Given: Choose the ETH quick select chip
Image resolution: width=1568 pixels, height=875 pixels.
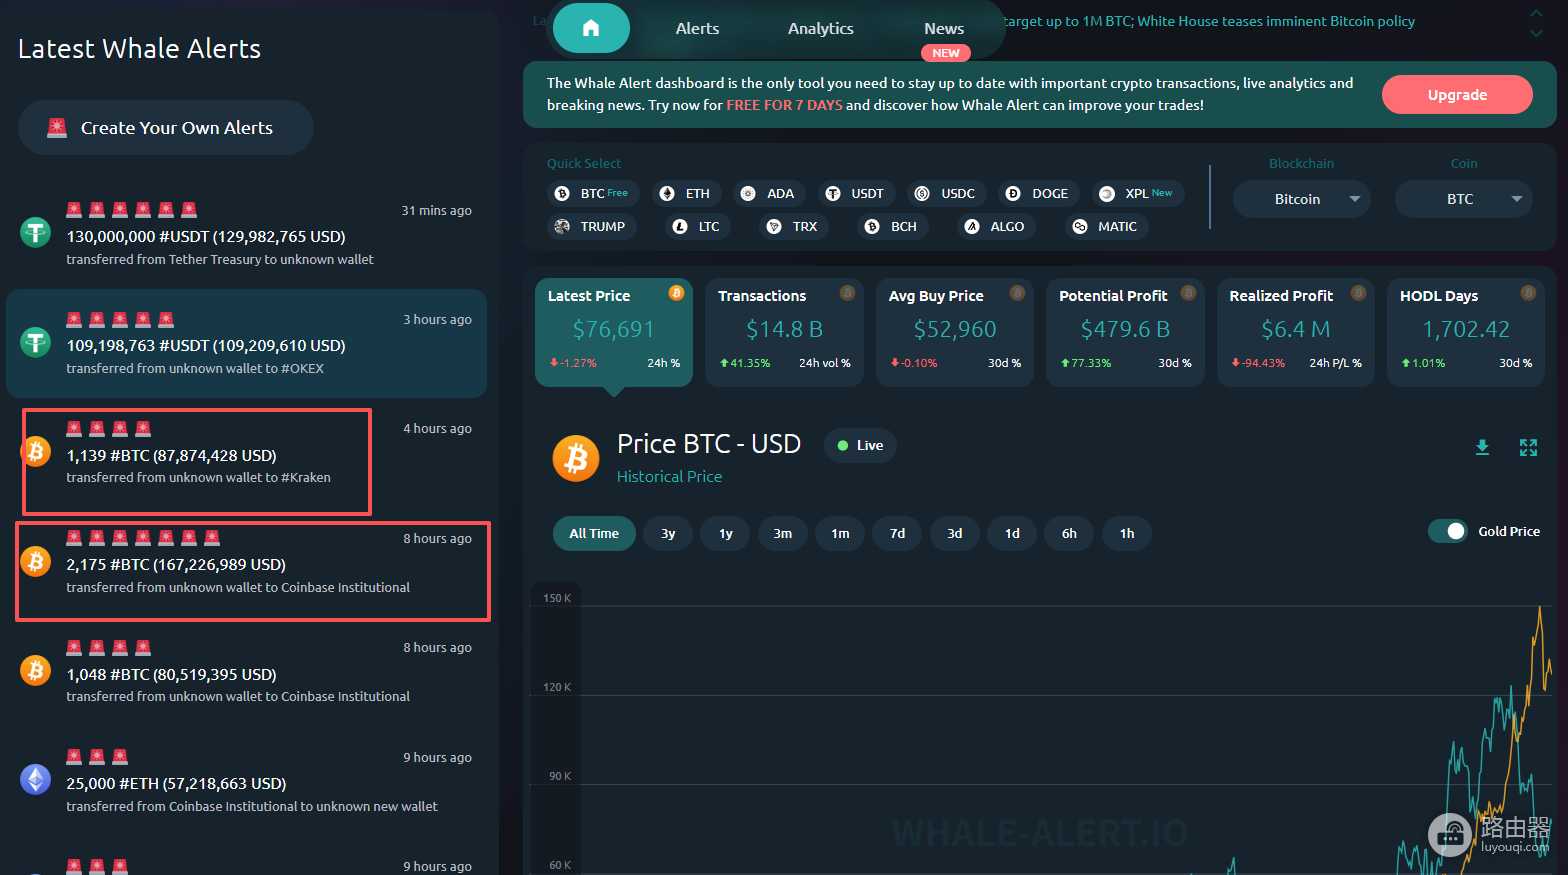Looking at the screenshot, I should click(686, 193).
